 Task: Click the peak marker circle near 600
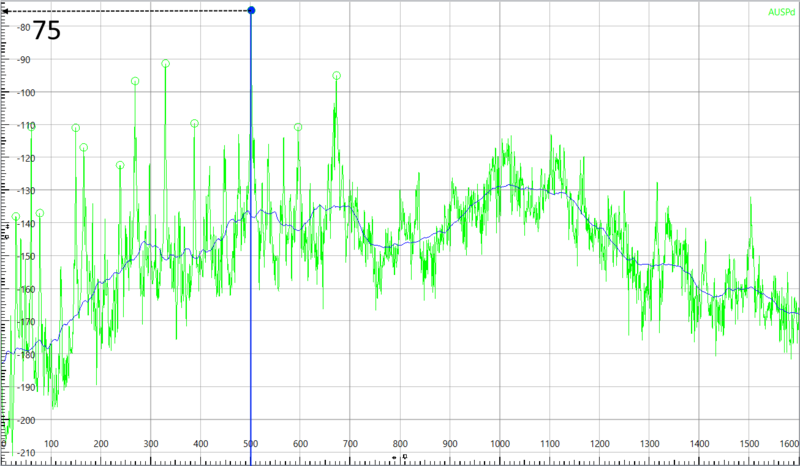[x=298, y=127]
